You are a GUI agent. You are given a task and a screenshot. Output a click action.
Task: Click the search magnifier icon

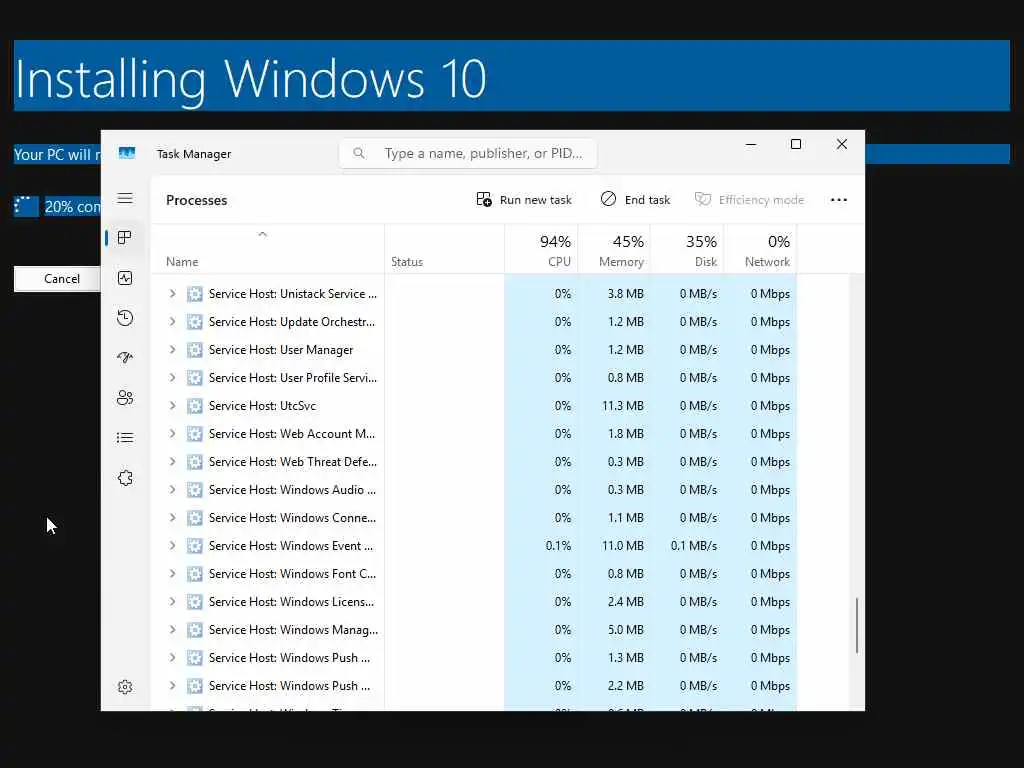pyautogui.click(x=359, y=153)
